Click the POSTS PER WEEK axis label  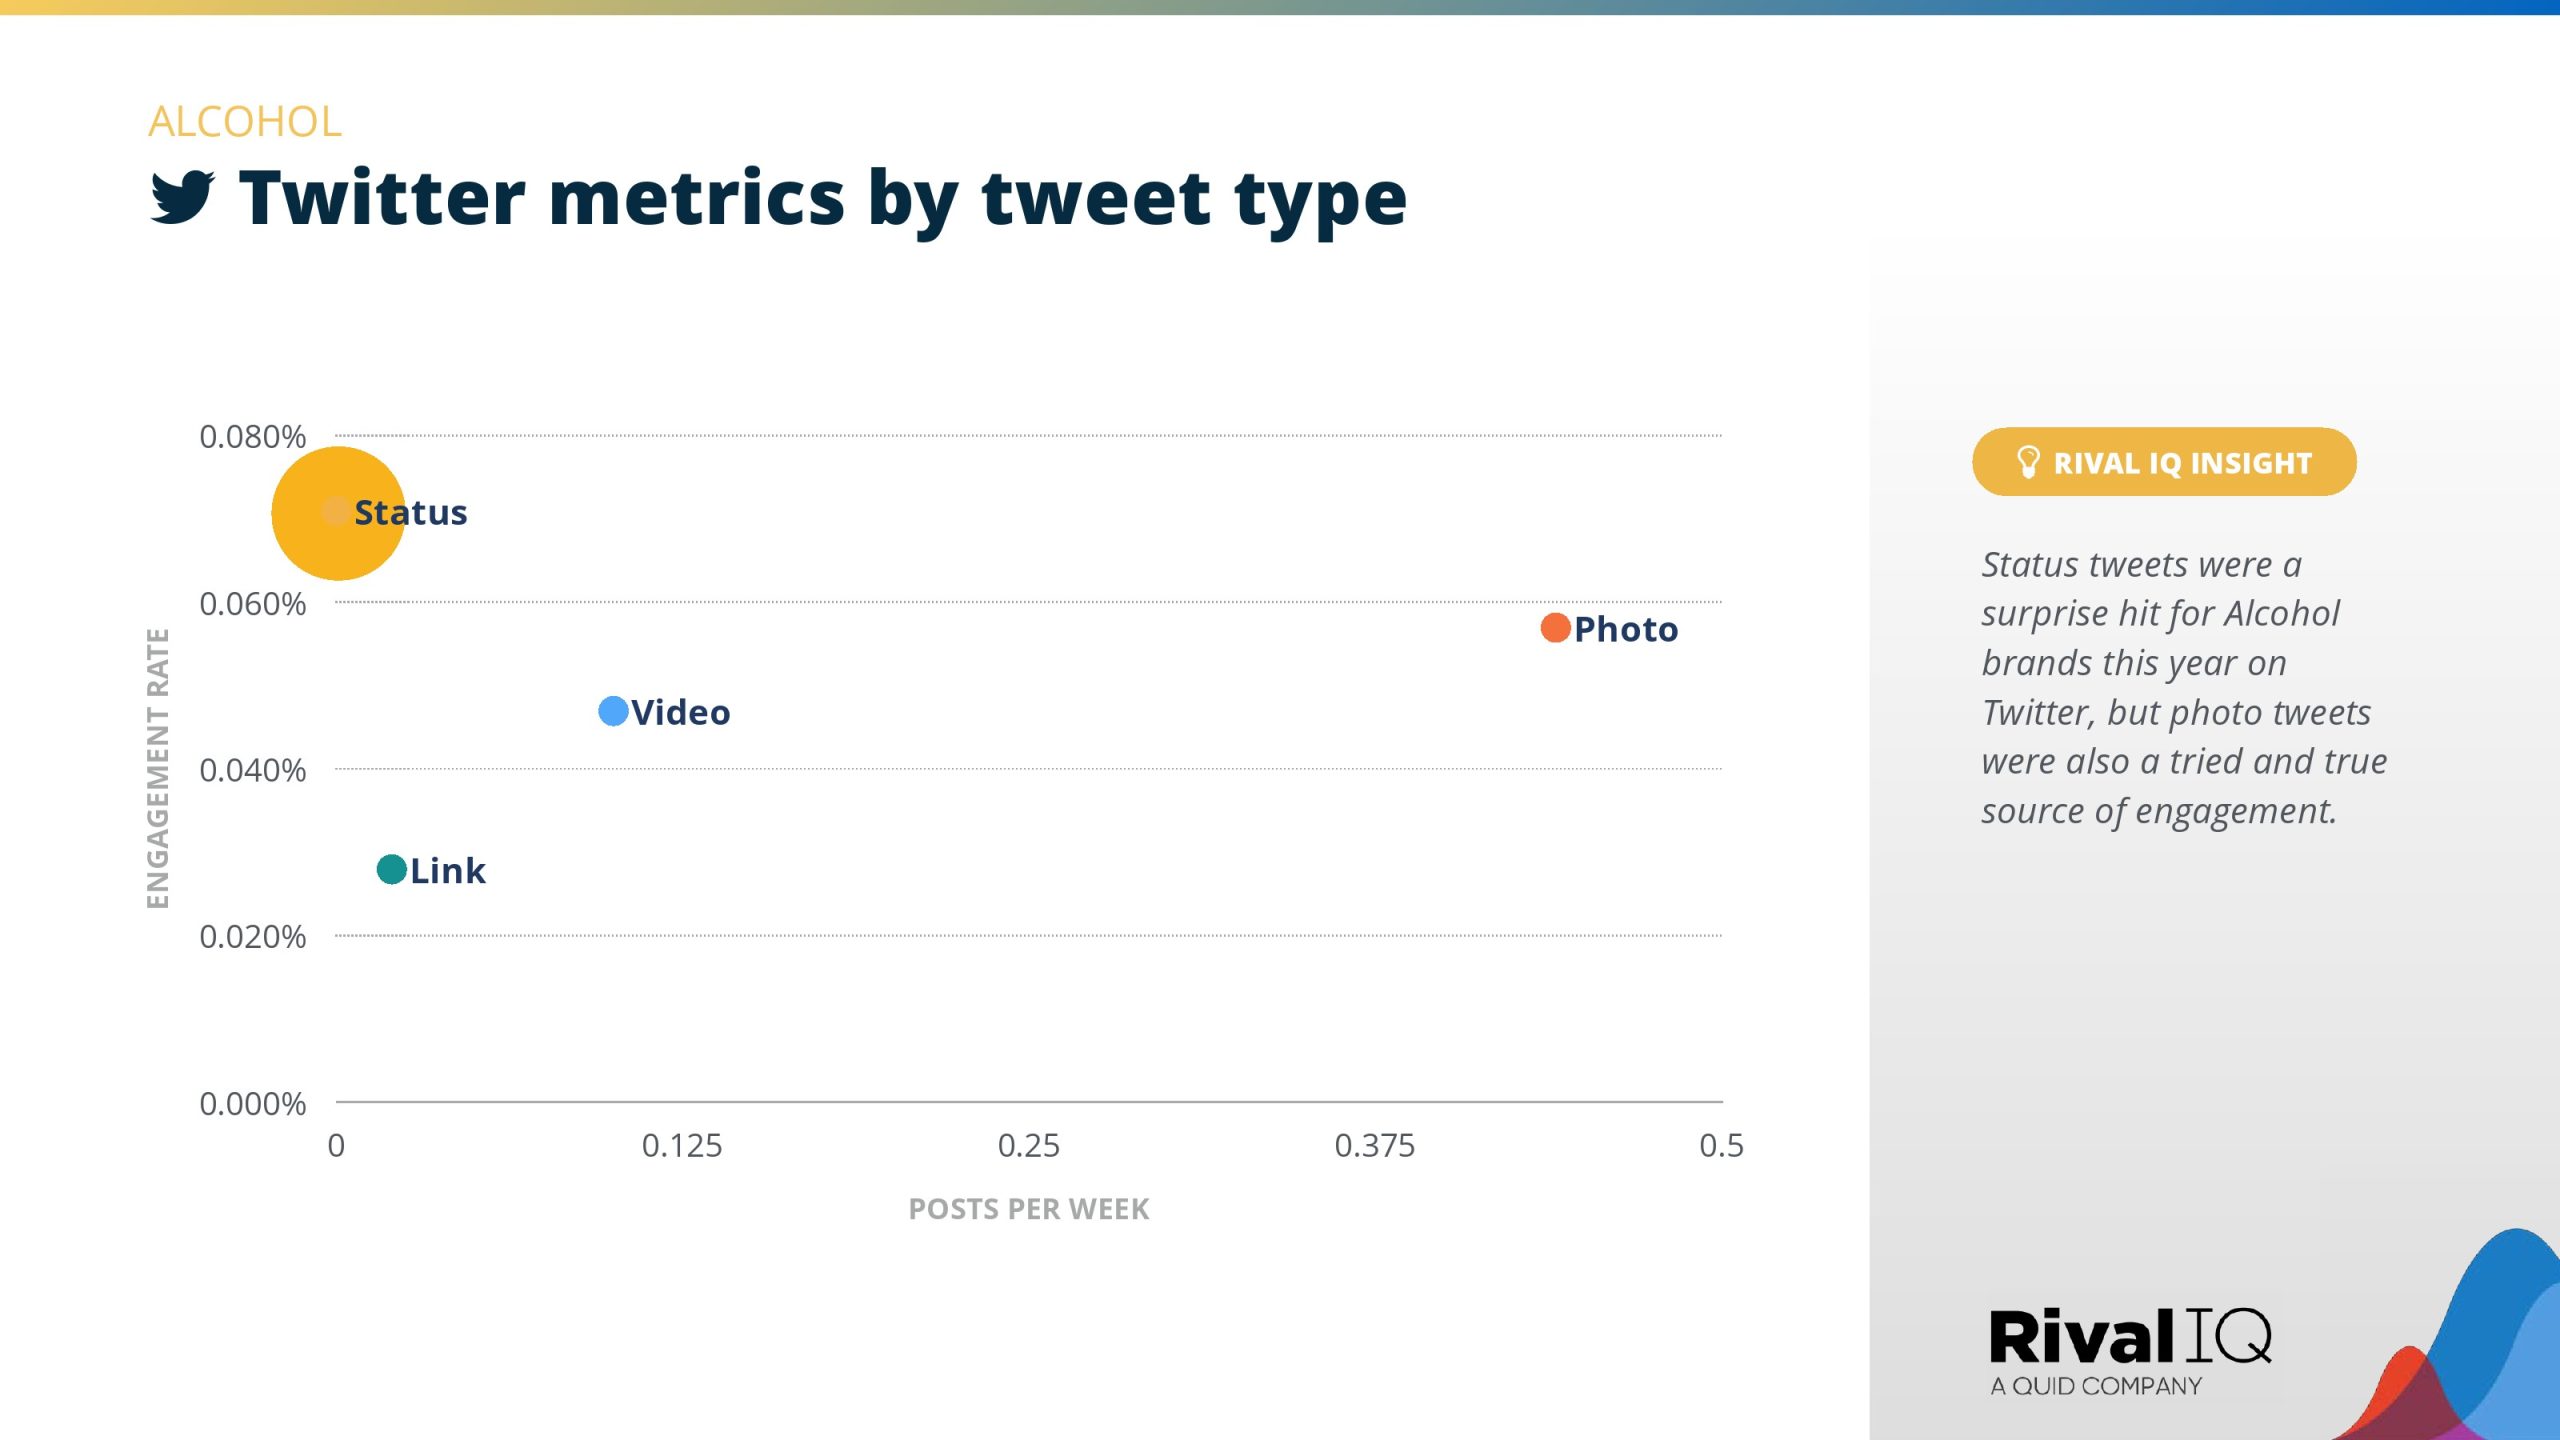[x=1028, y=1209]
